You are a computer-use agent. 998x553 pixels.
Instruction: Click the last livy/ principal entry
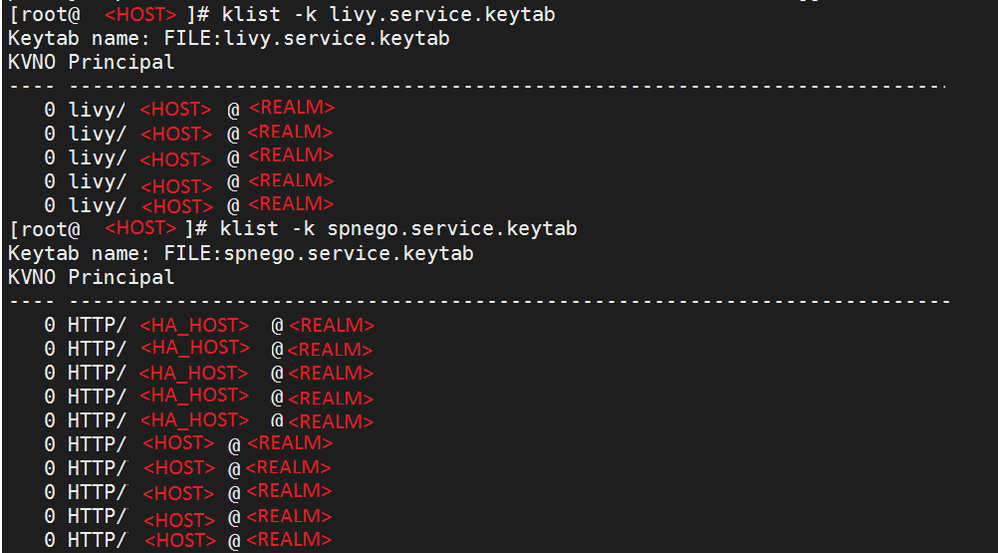[189, 206]
